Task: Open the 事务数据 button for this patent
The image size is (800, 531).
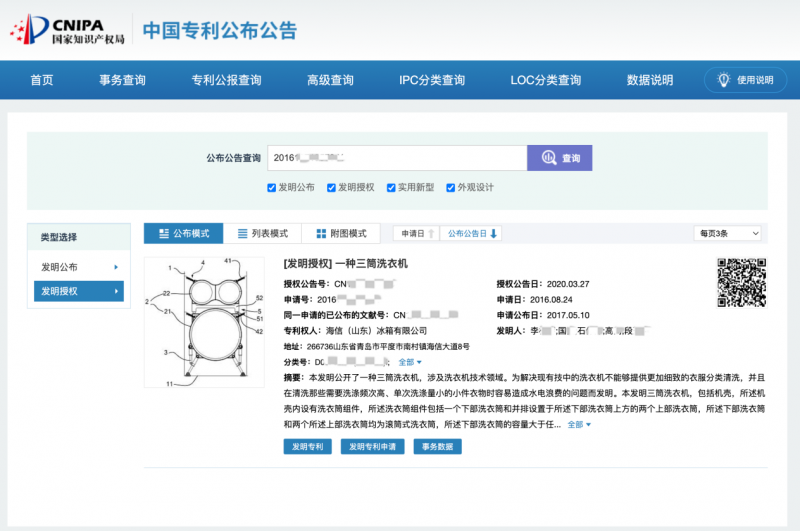Action: [x=437, y=447]
